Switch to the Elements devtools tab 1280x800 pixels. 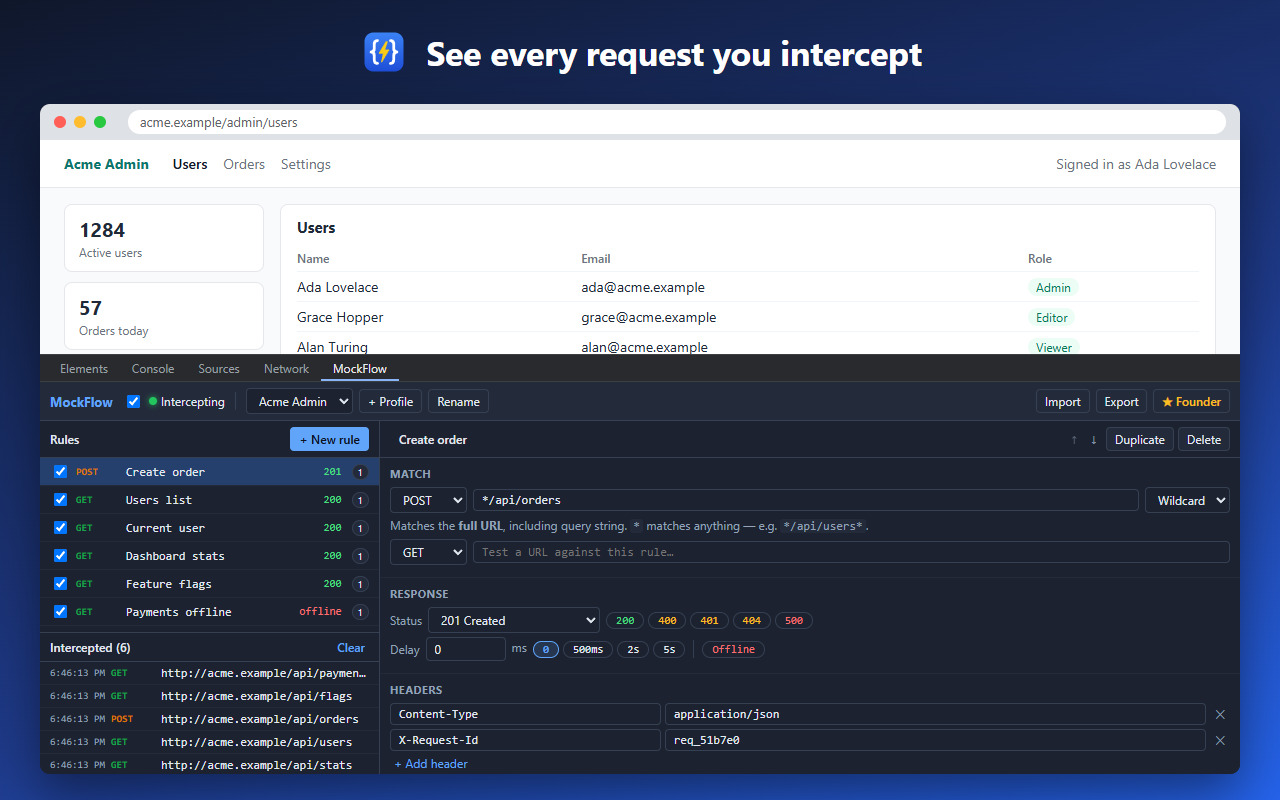pos(84,369)
